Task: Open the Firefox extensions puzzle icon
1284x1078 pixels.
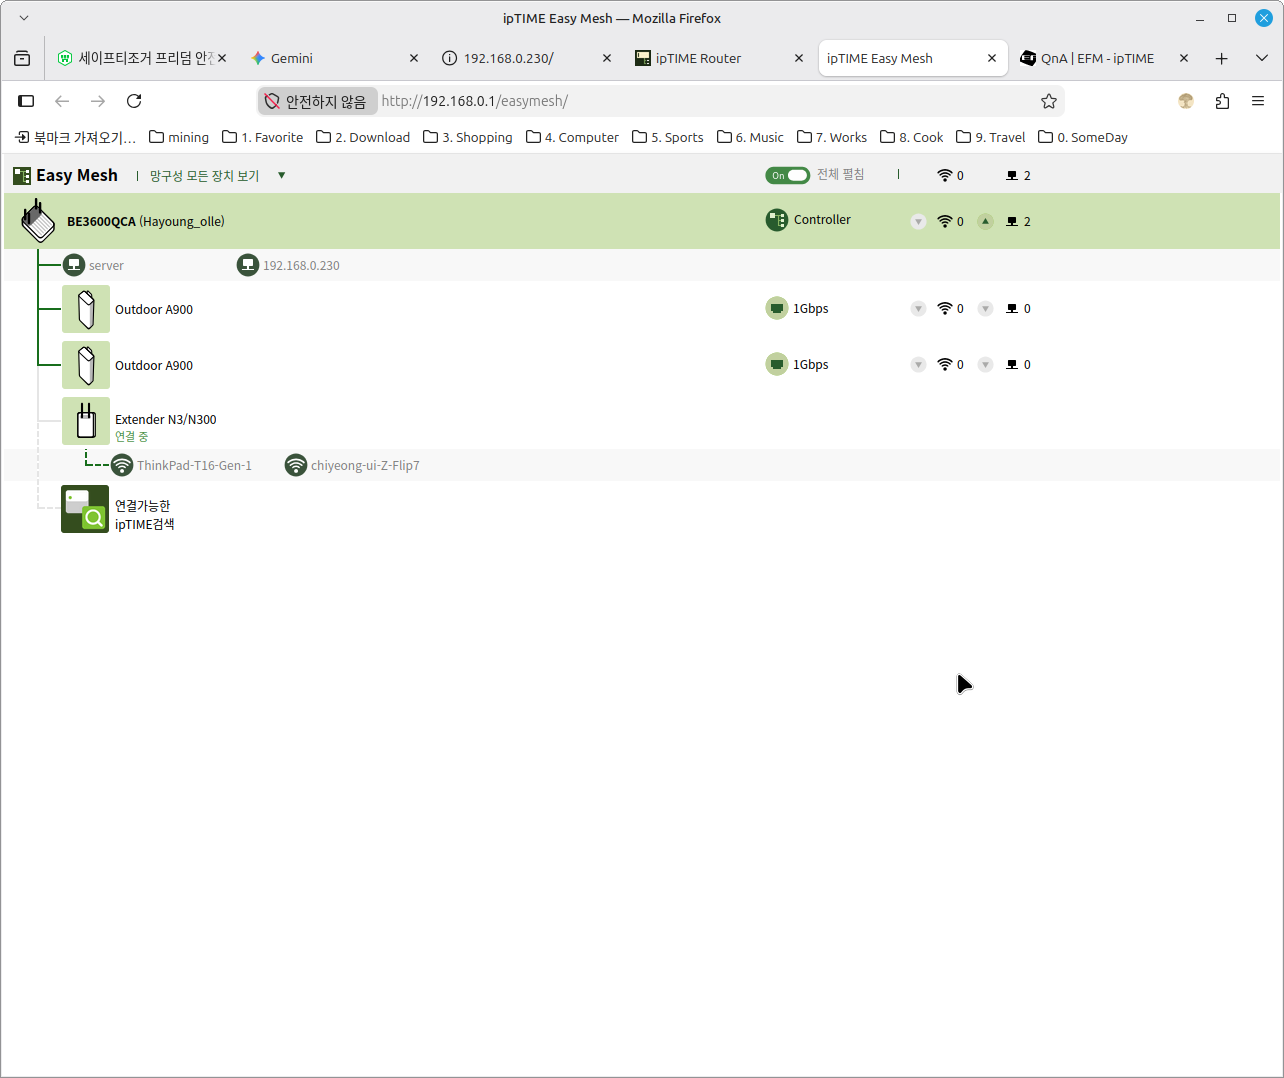Action: (1222, 101)
